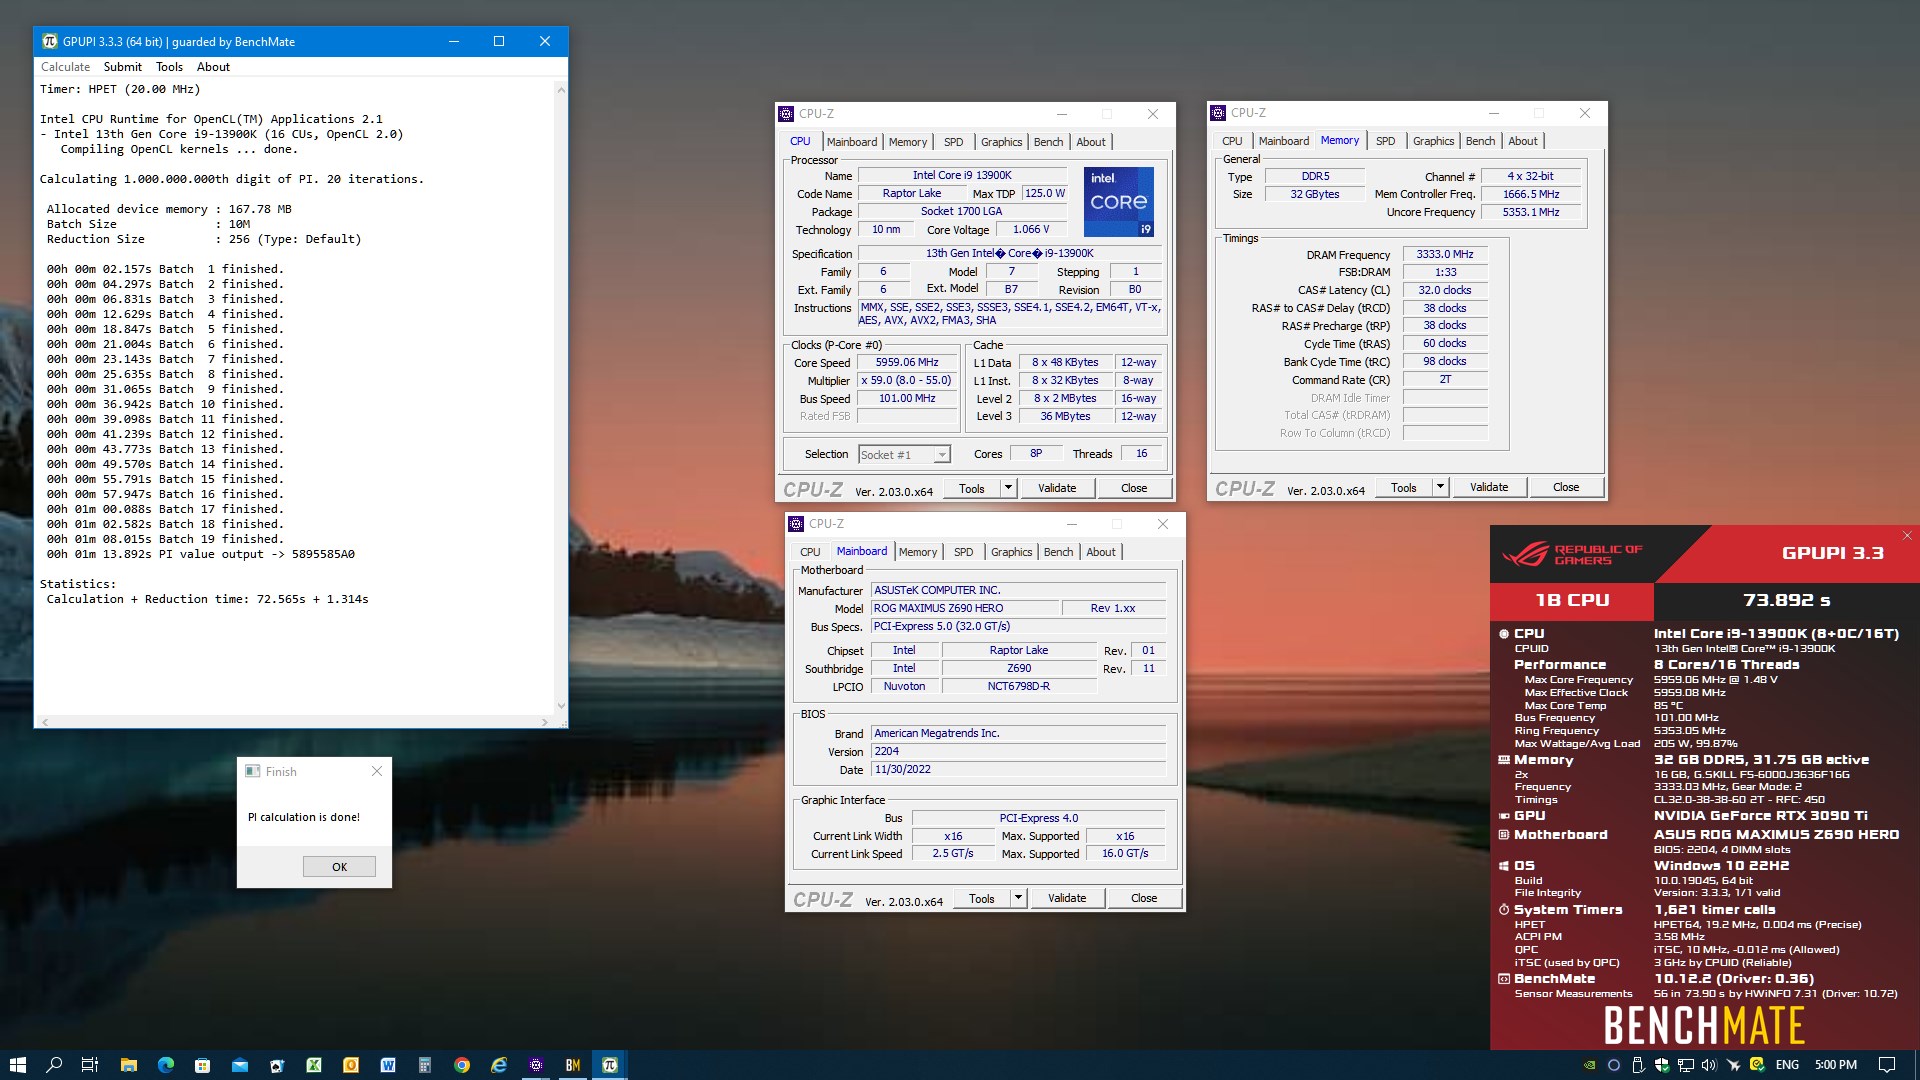The width and height of the screenshot is (1920, 1080).
Task: Launch Outlook from taskbar
Action: tap(350, 1065)
